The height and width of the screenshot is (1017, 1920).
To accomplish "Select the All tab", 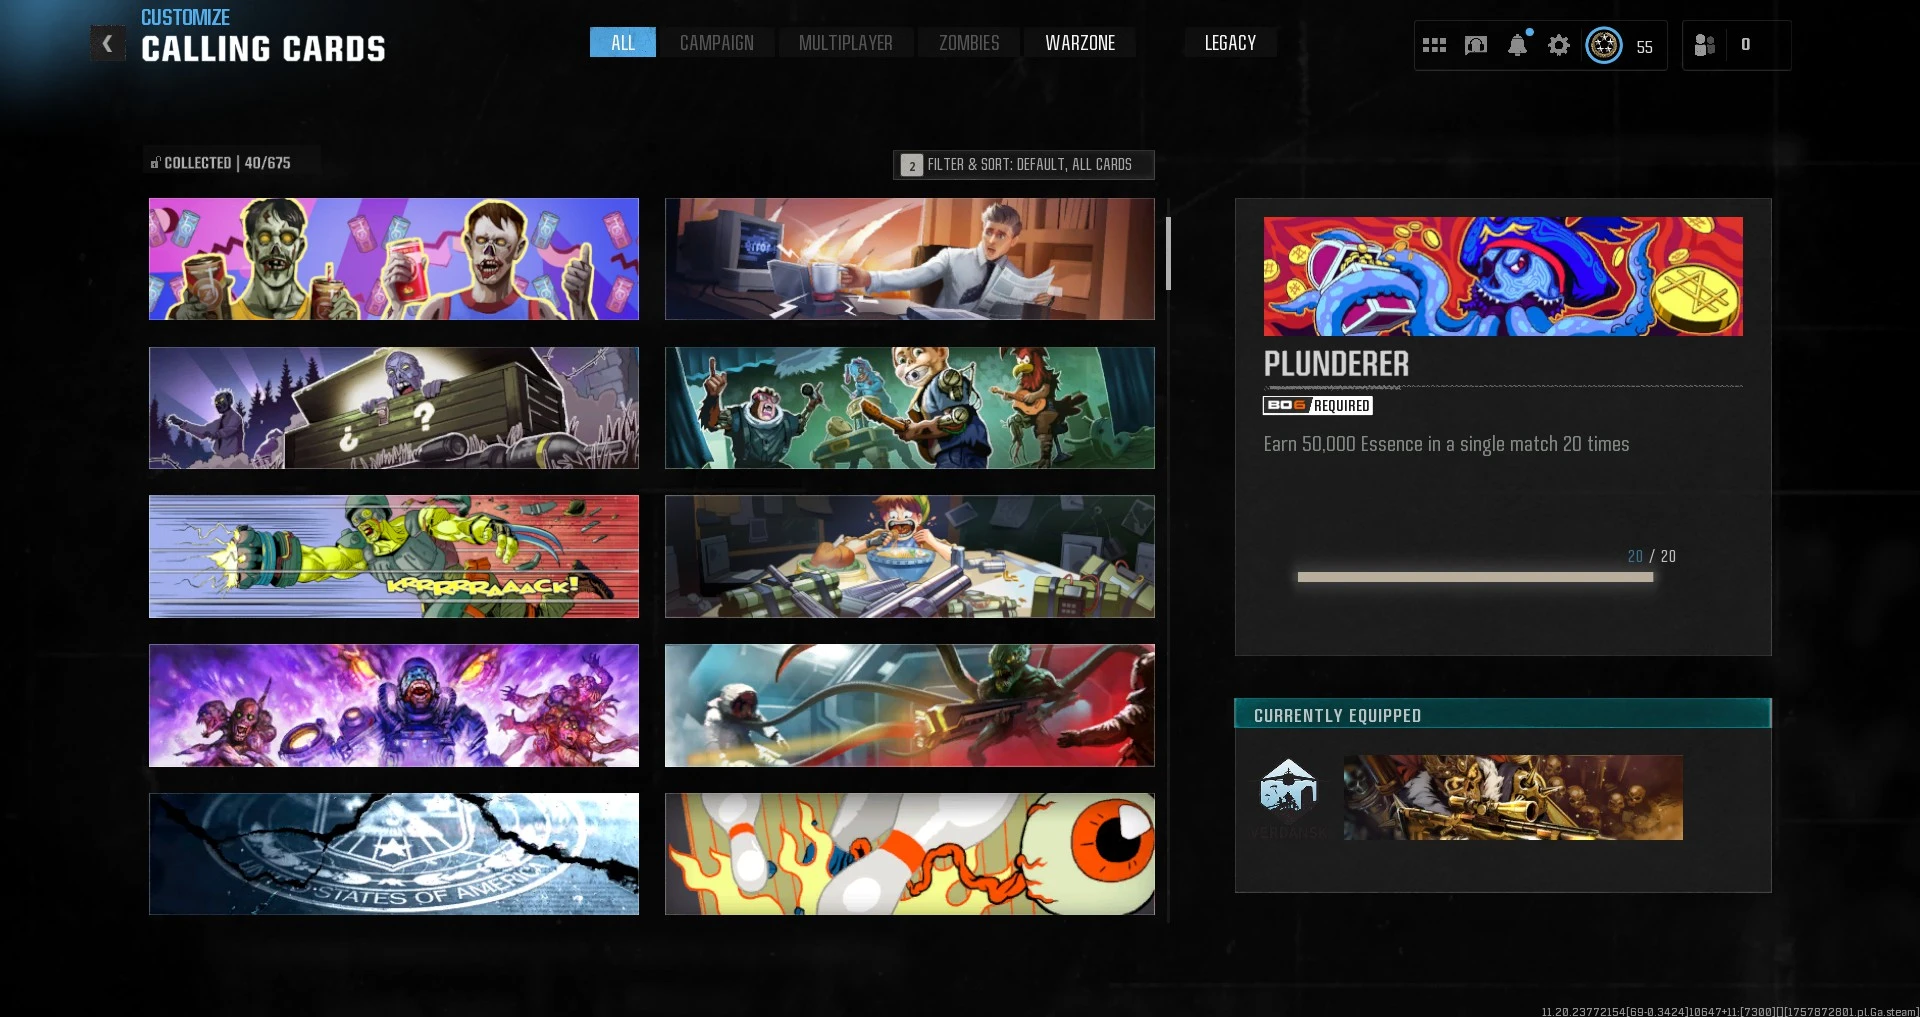I will coord(623,43).
